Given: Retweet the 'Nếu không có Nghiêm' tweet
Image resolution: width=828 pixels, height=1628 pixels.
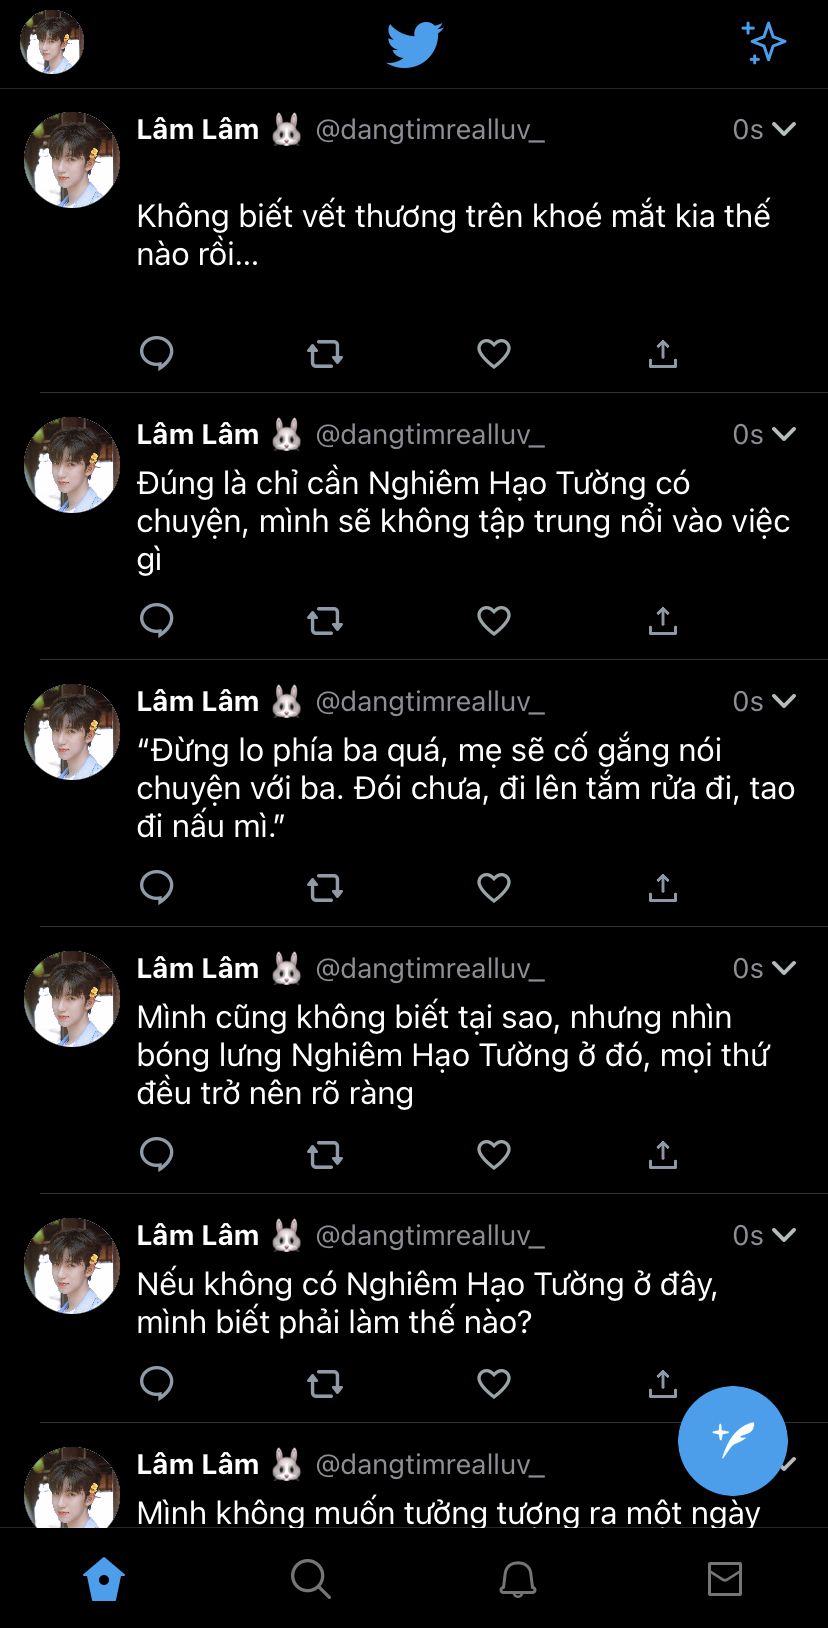Looking at the screenshot, I should [325, 1384].
